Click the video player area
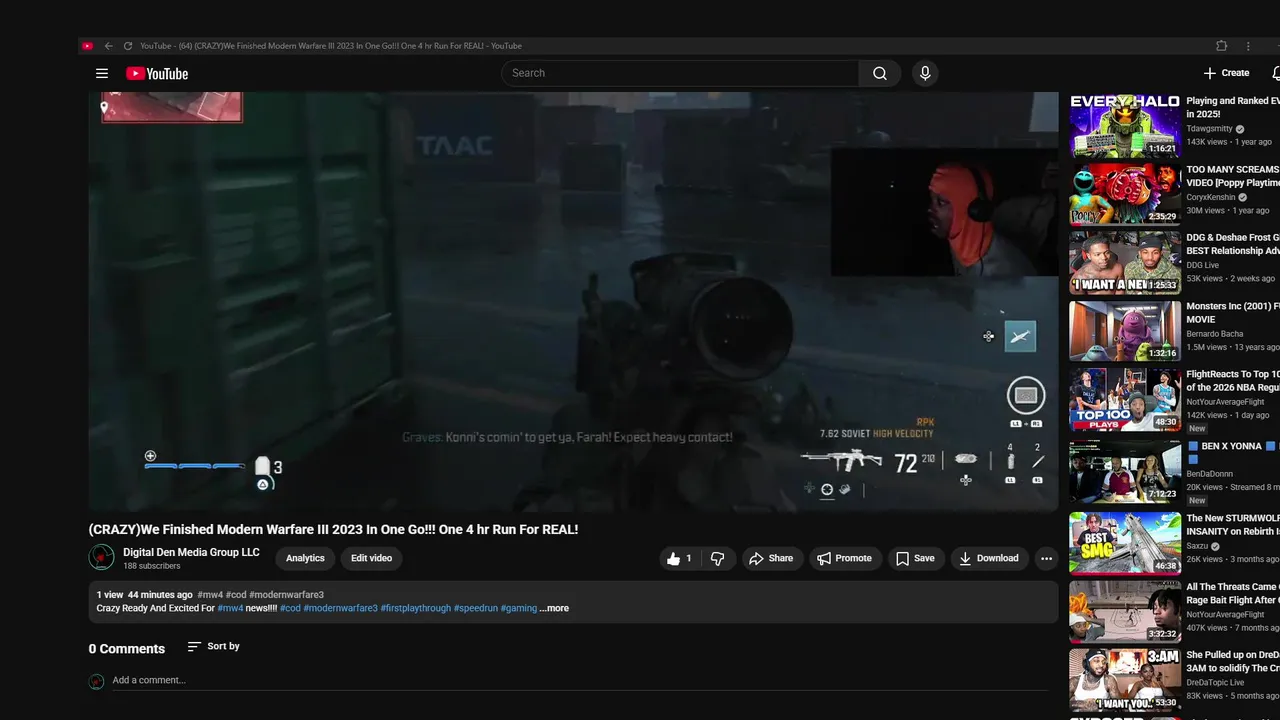Image resolution: width=1280 pixels, height=720 pixels. pyautogui.click(x=573, y=301)
